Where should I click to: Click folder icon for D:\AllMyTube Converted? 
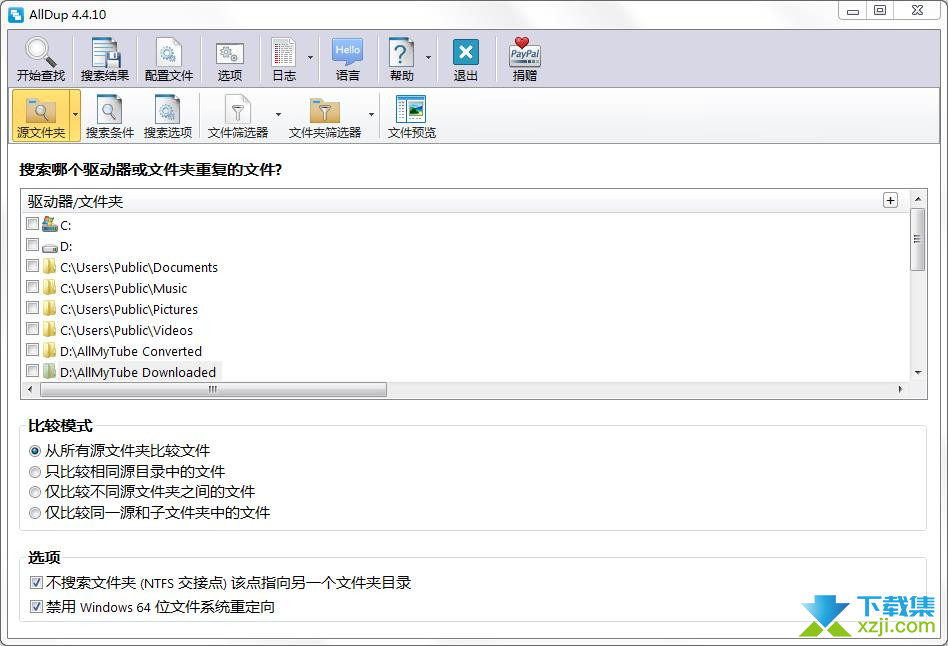coord(50,351)
